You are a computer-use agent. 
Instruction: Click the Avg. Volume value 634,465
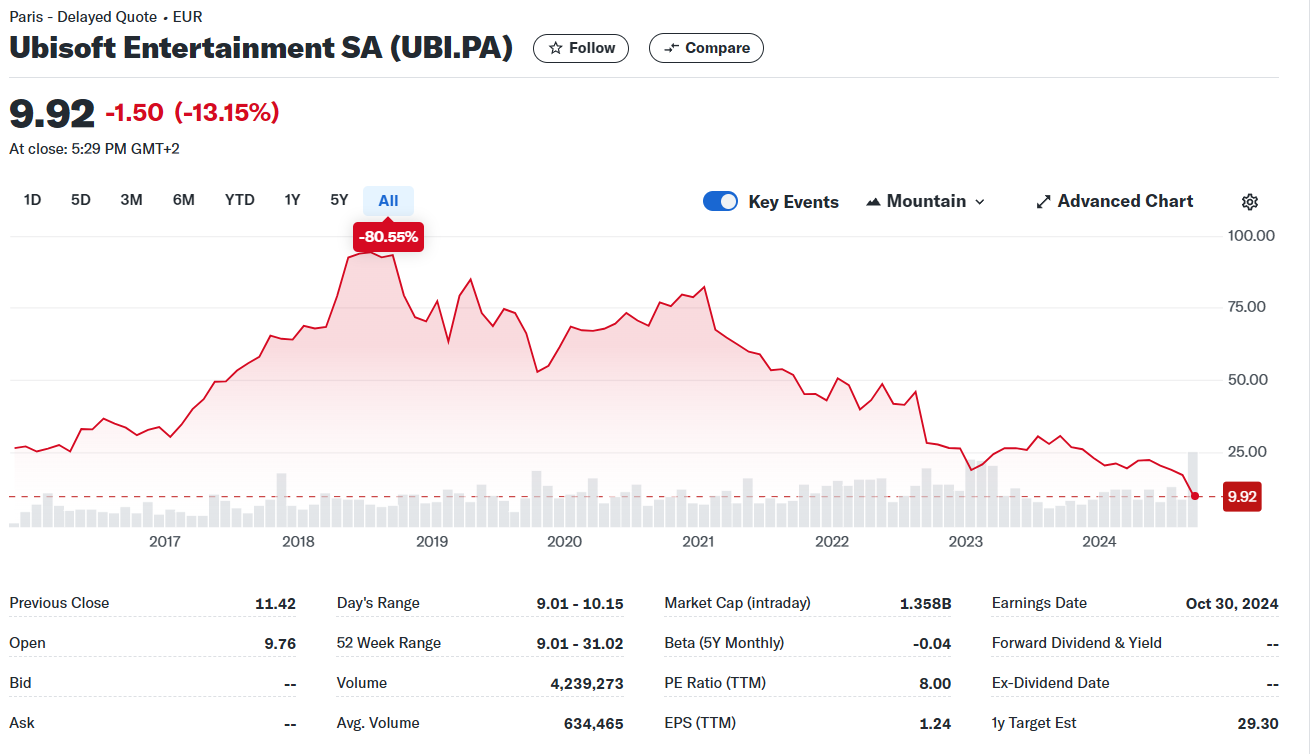click(x=592, y=723)
